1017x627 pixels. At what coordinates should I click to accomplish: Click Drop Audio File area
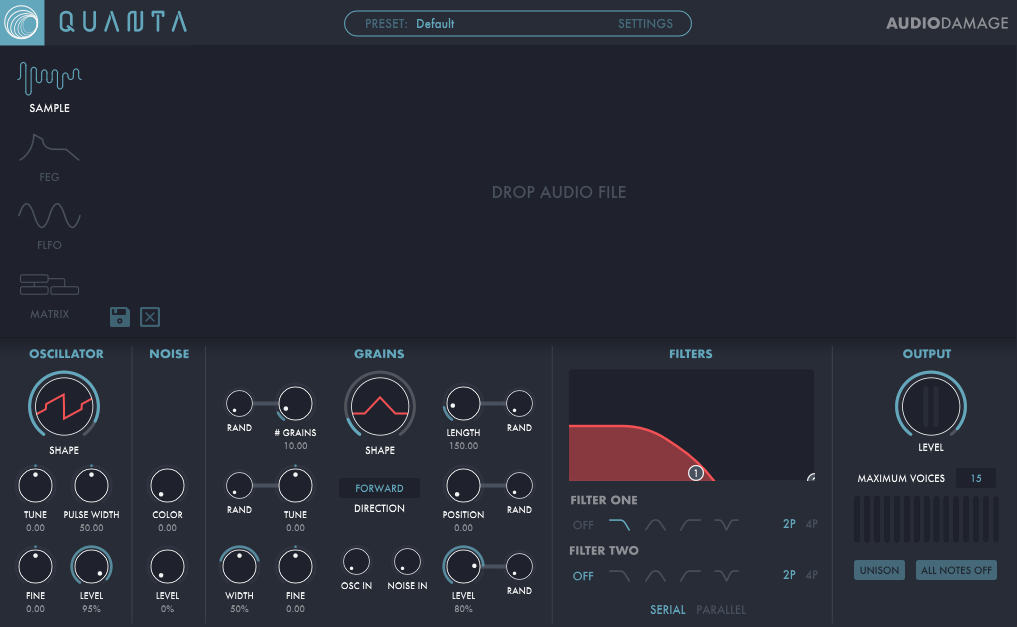pyautogui.click(x=558, y=192)
